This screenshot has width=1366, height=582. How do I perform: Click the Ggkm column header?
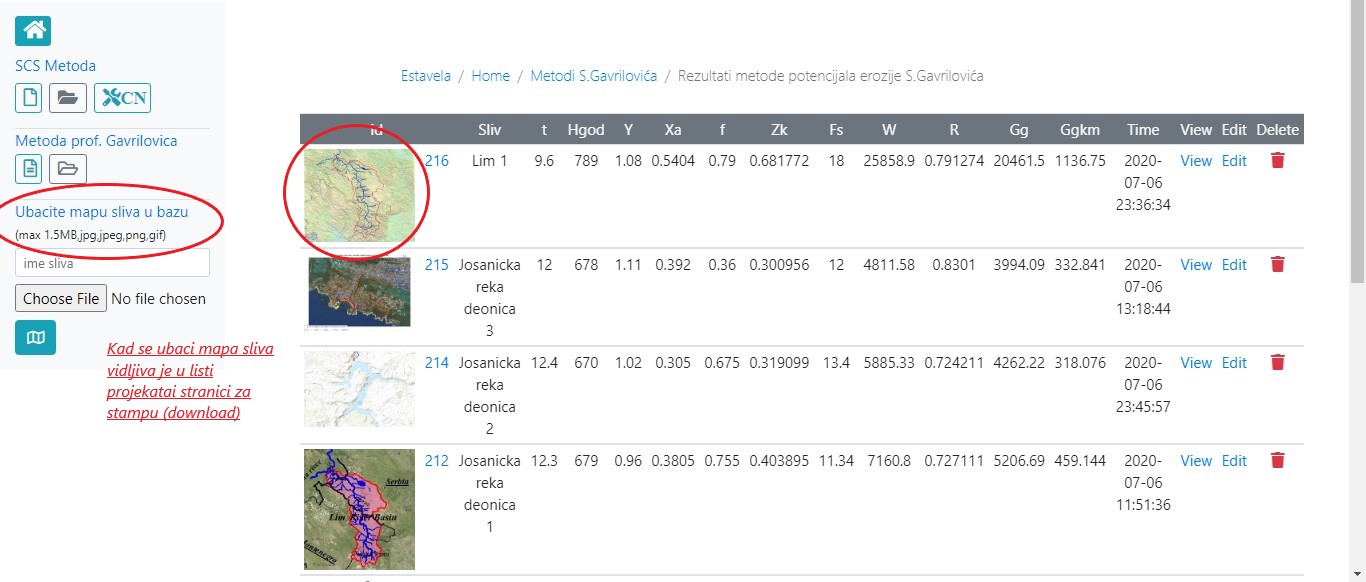pos(1081,129)
